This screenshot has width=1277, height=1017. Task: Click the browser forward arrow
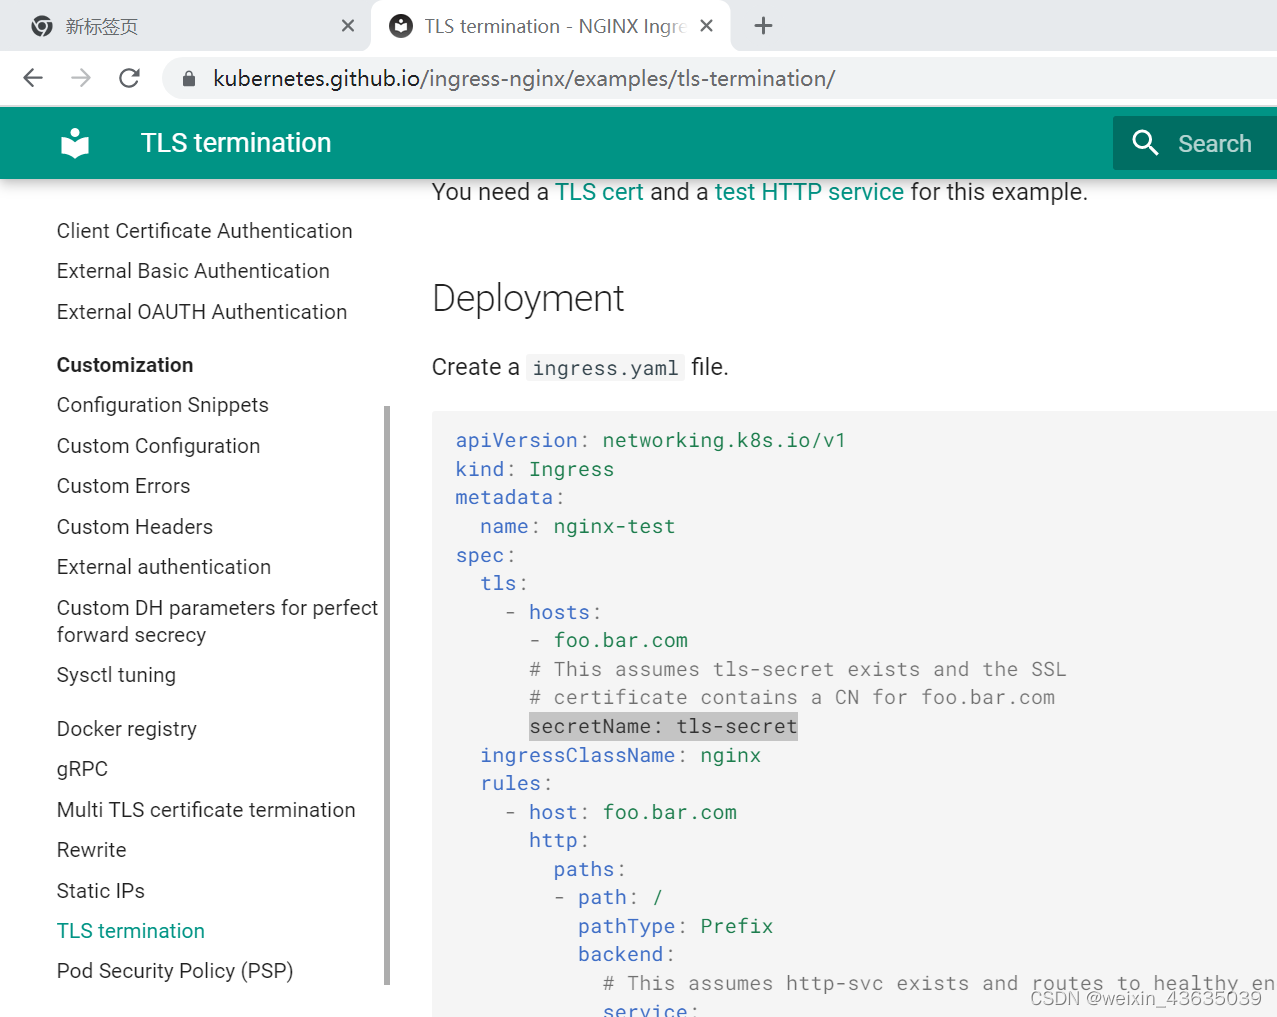point(81,78)
